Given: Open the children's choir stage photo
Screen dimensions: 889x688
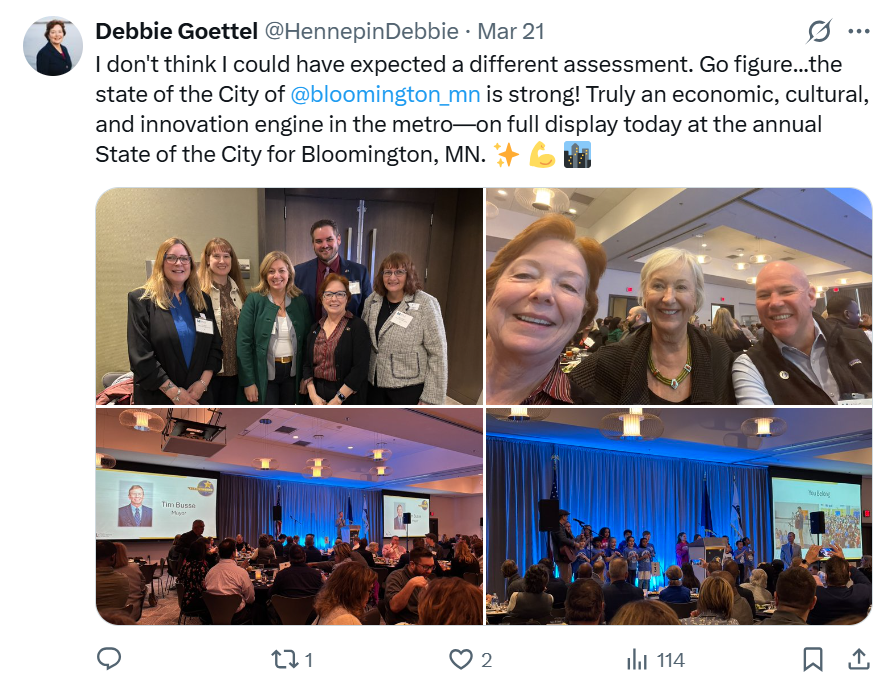Looking at the screenshot, I should coord(679,516).
